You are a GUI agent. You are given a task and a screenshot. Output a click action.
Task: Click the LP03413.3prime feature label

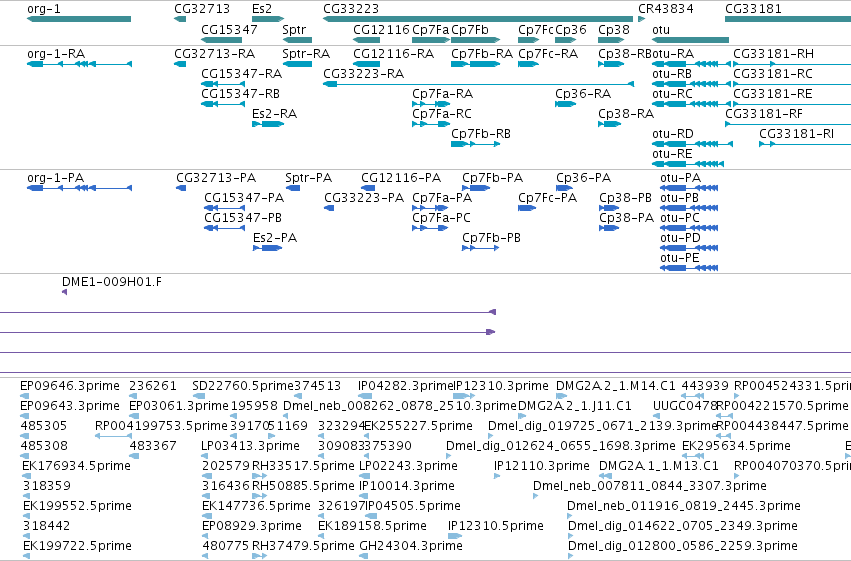click(250, 447)
